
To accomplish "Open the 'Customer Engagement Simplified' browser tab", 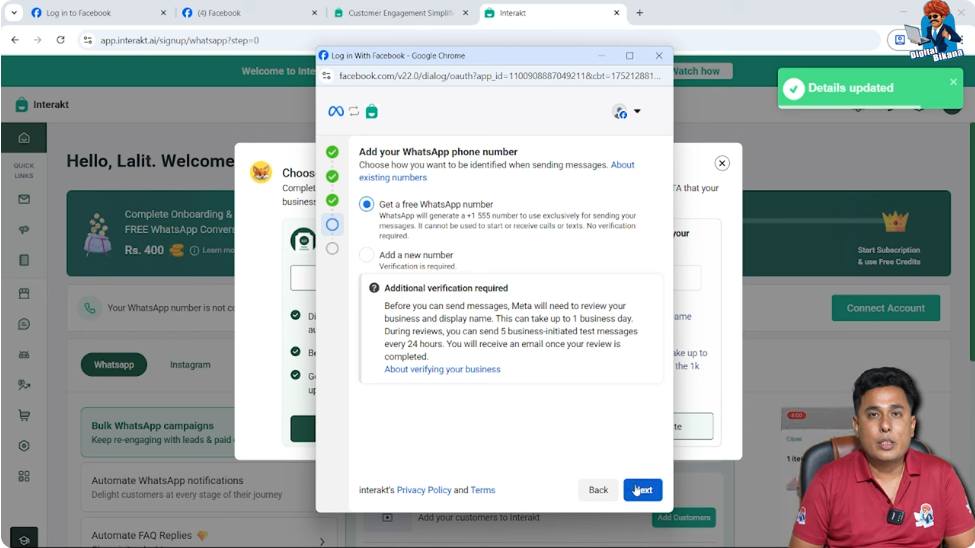I will pyautogui.click(x=400, y=12).
